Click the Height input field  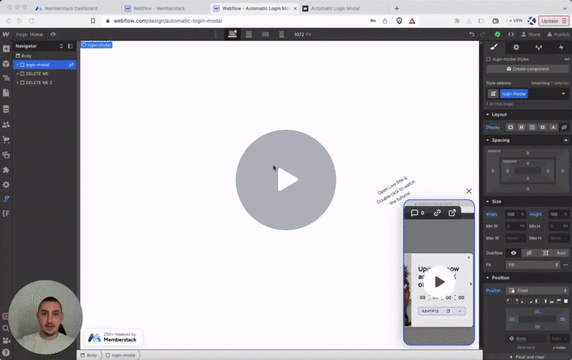pos(558,214)
